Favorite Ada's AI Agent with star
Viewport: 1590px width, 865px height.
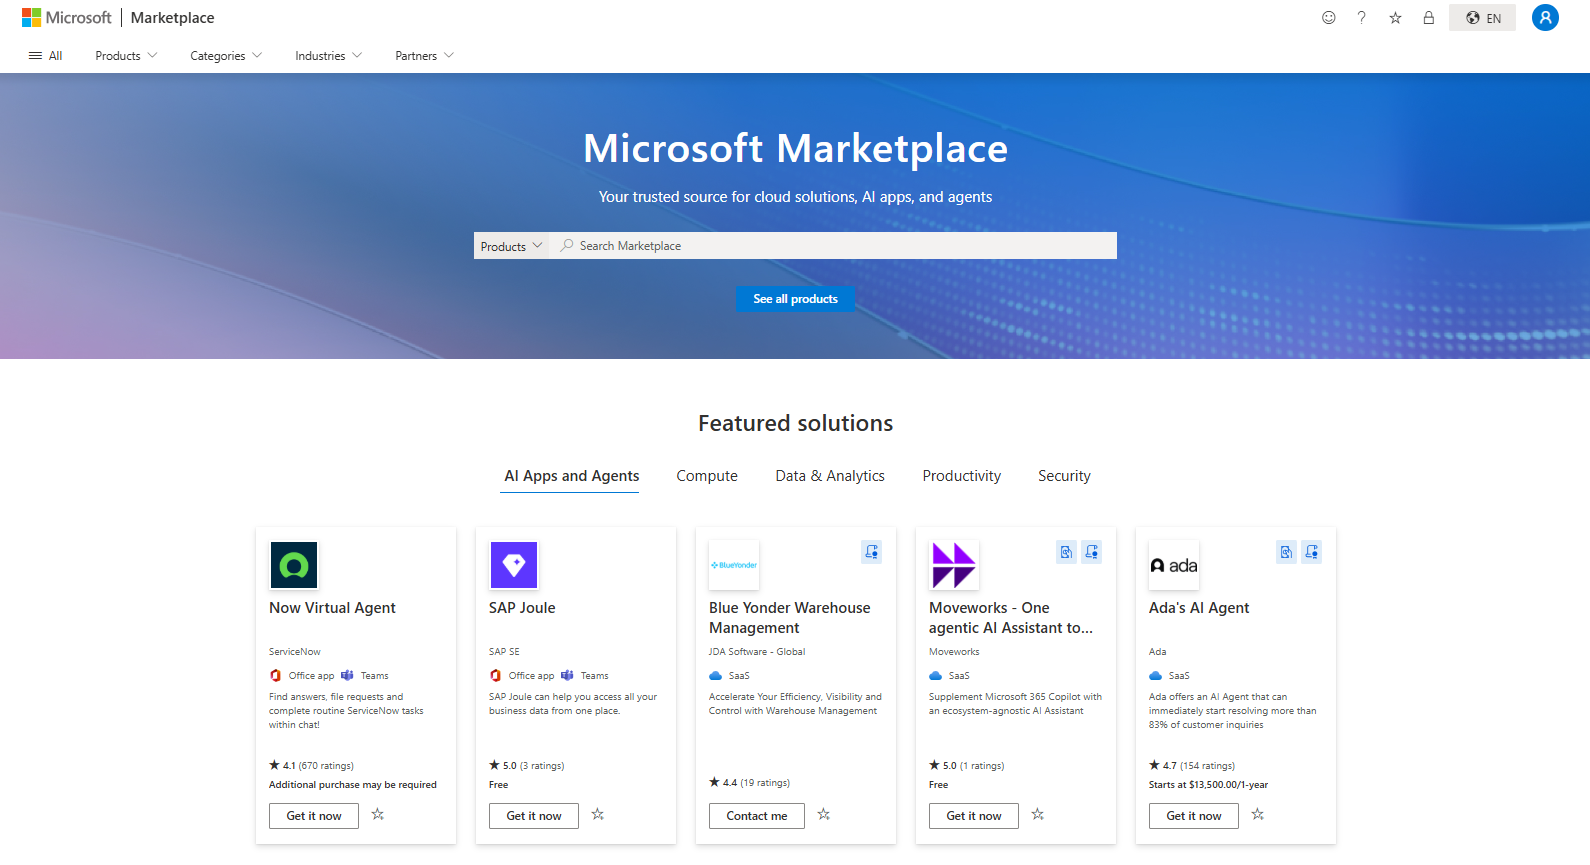click(1258, 815)
